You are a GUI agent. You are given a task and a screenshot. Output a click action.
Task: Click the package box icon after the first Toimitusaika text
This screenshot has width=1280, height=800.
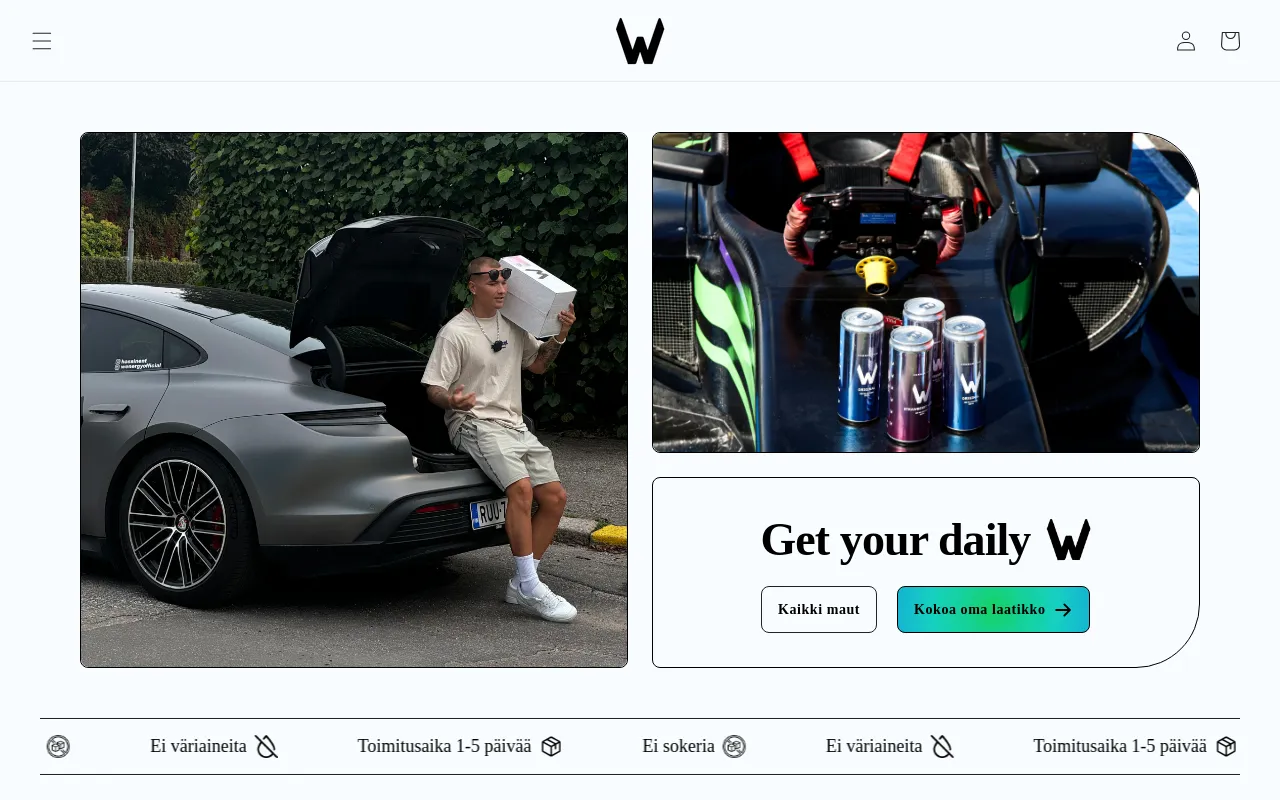(551, 746)
